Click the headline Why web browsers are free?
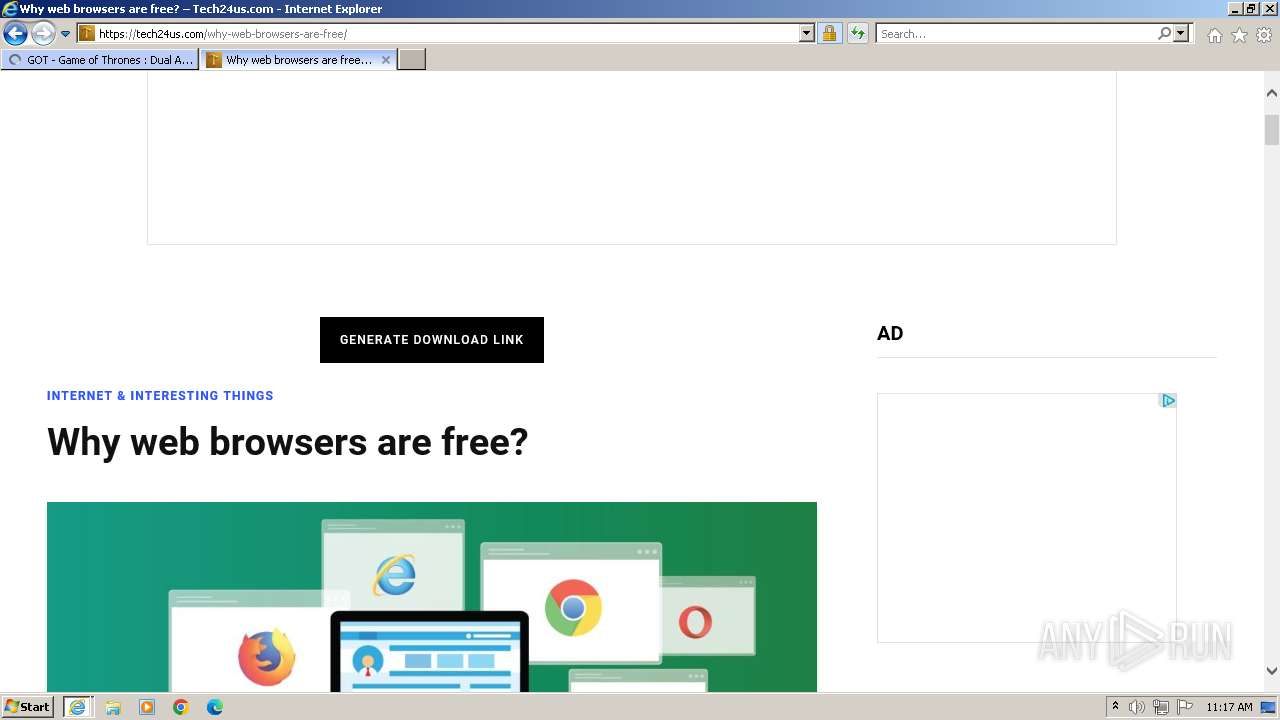1280x720 pixels. (287, 442)
